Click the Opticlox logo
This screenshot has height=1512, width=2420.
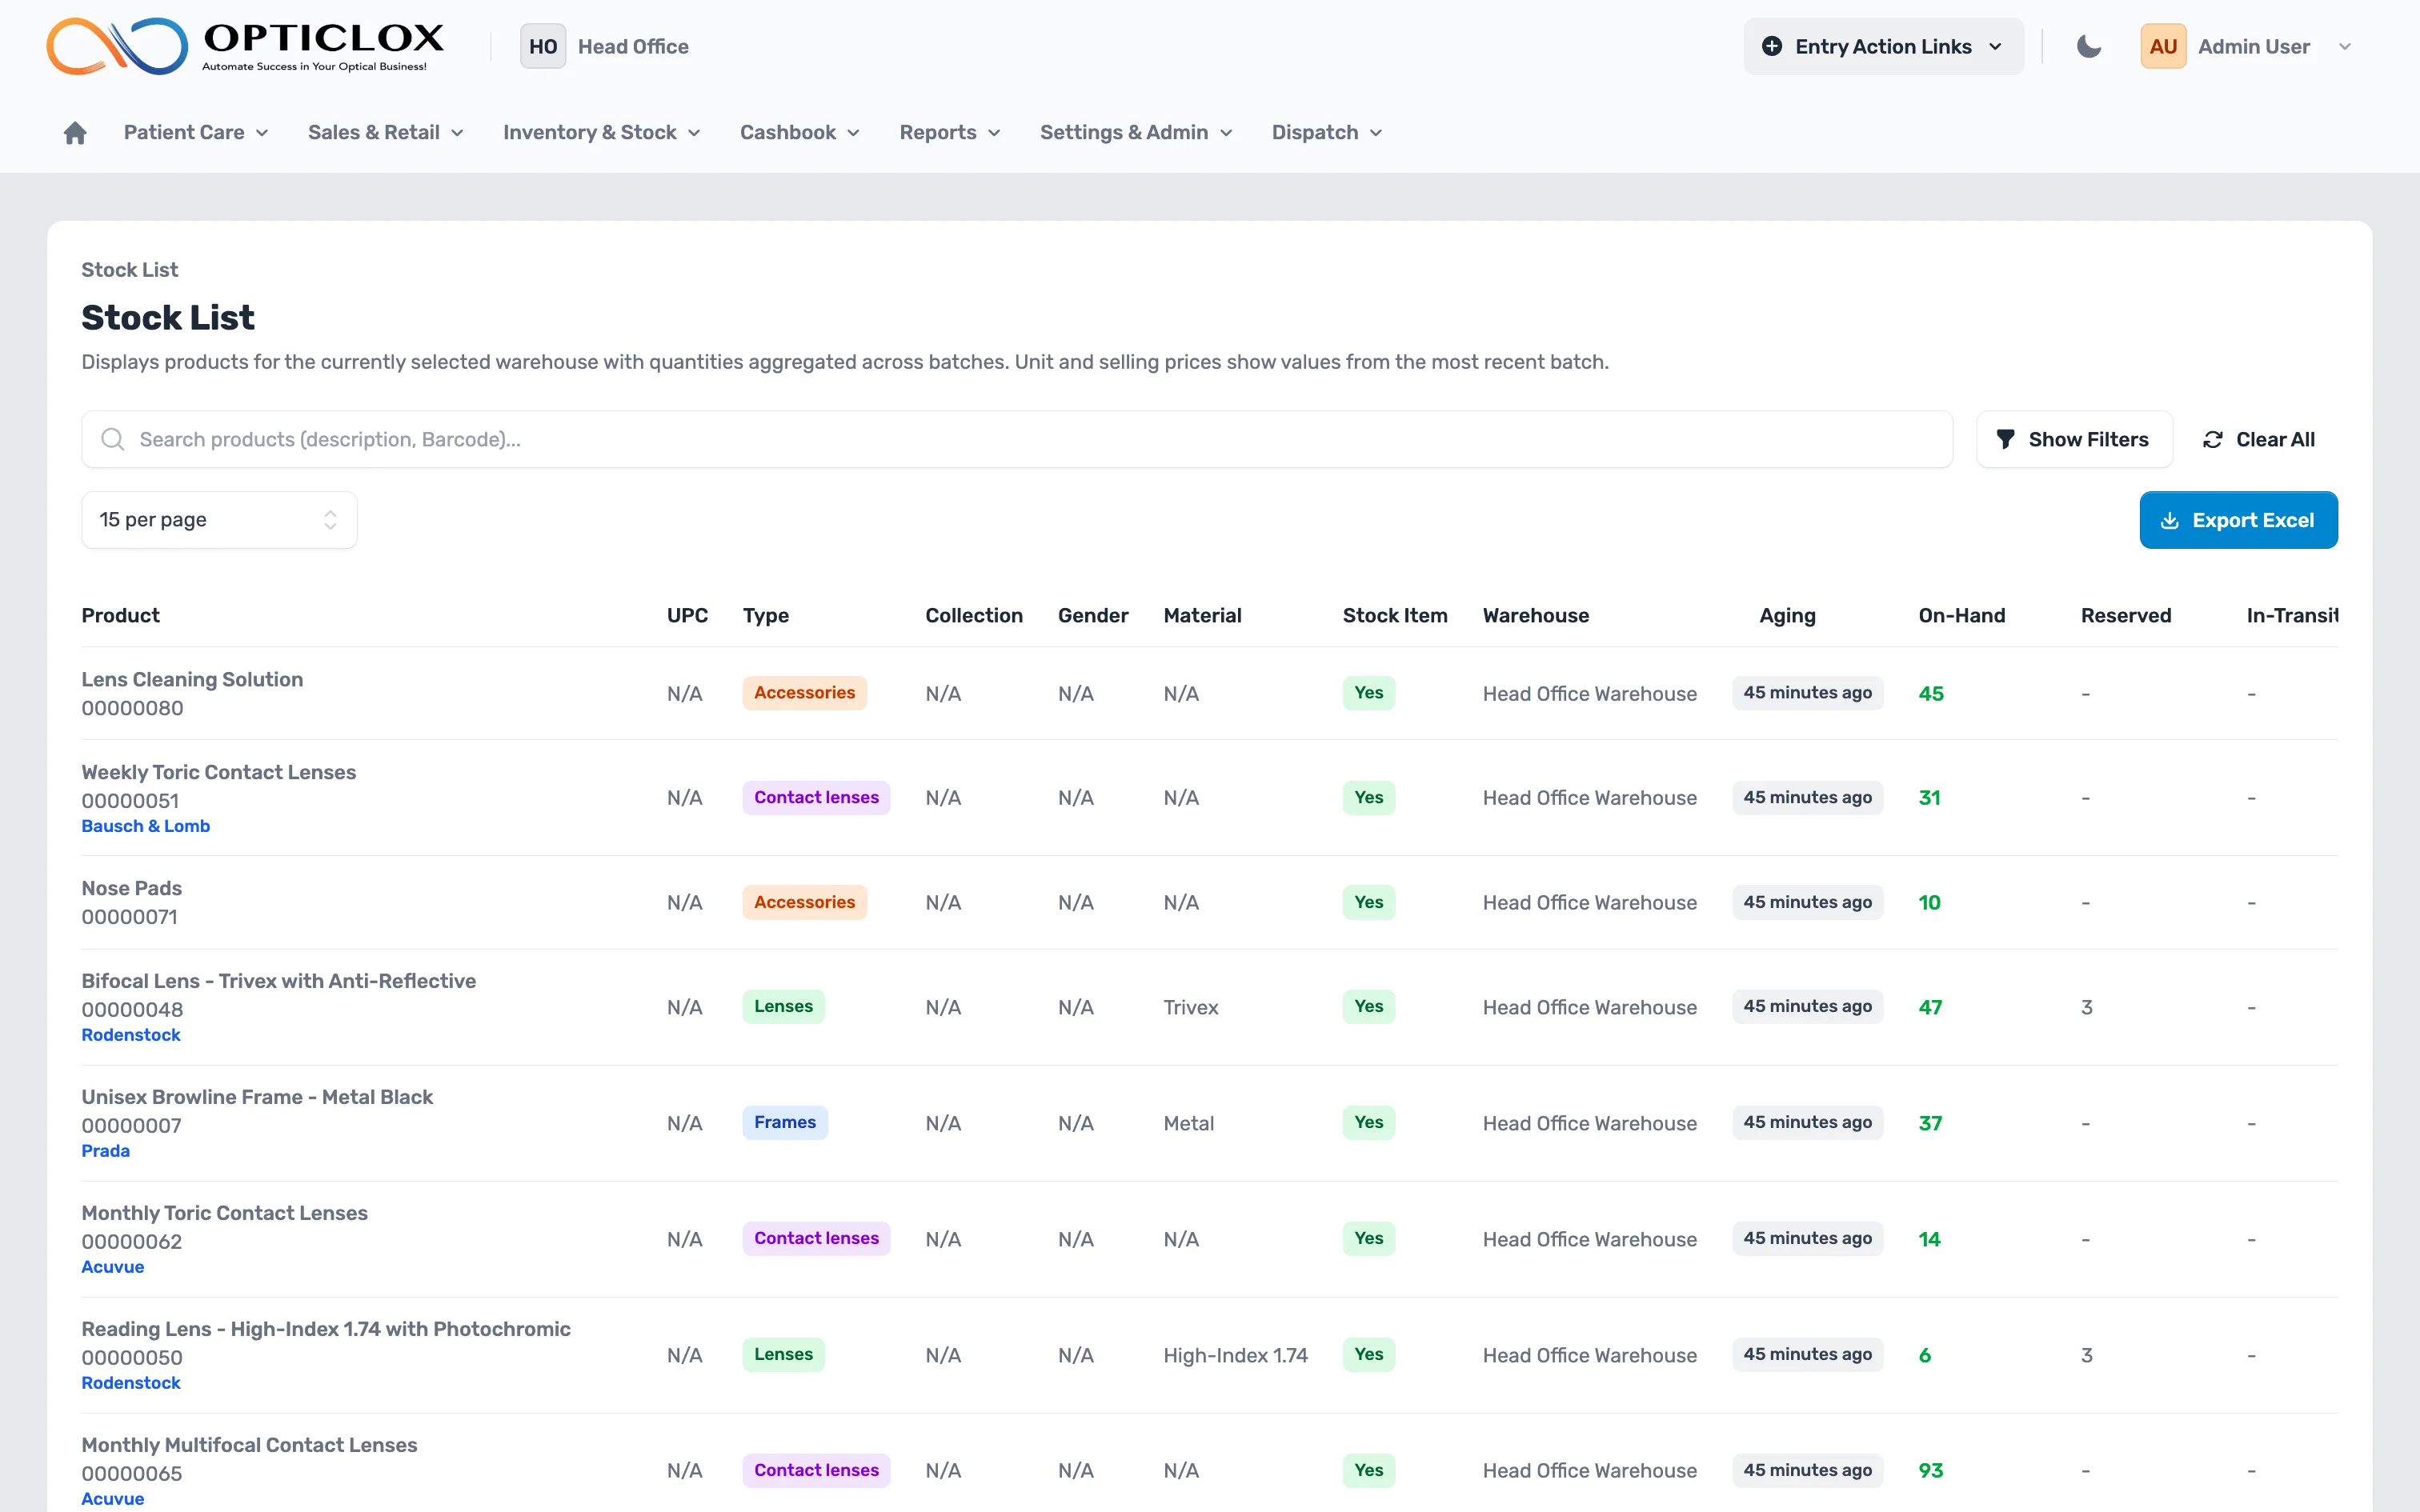[246, 46]
